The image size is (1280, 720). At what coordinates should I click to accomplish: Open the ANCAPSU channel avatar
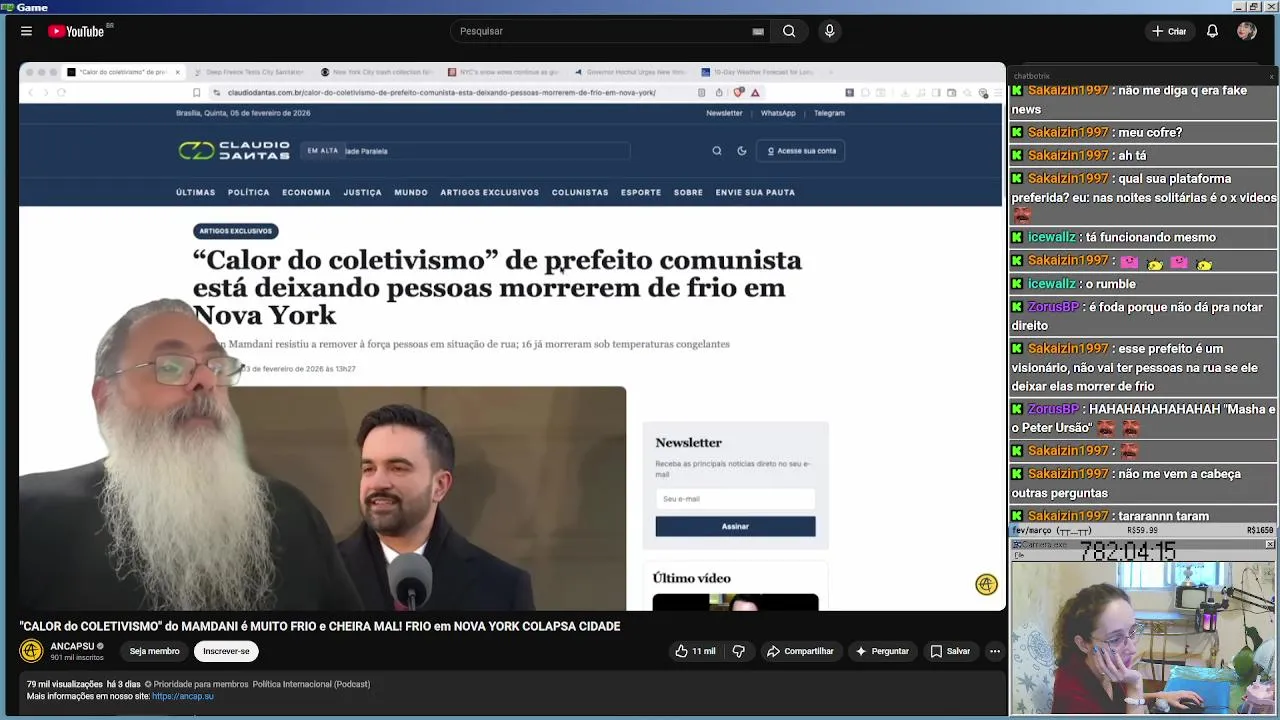31,651
